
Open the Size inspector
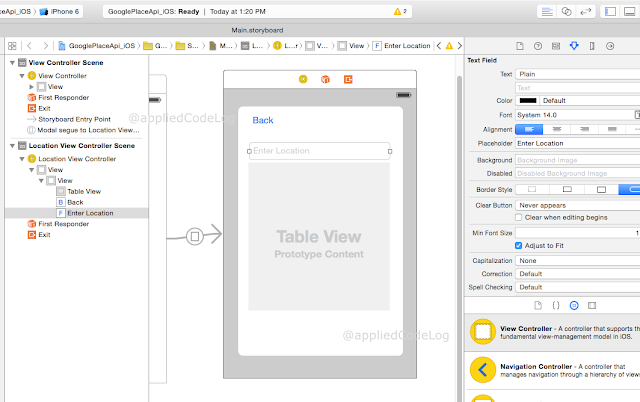click(592, 46)
